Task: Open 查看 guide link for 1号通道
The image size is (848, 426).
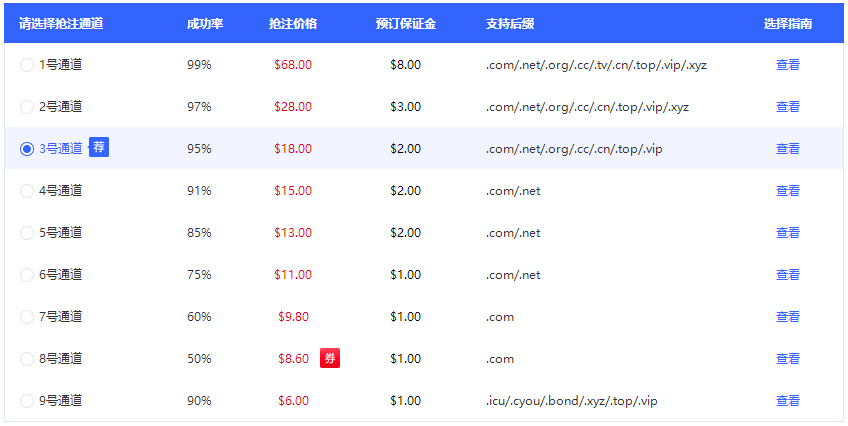Action: tap(788, 65)
